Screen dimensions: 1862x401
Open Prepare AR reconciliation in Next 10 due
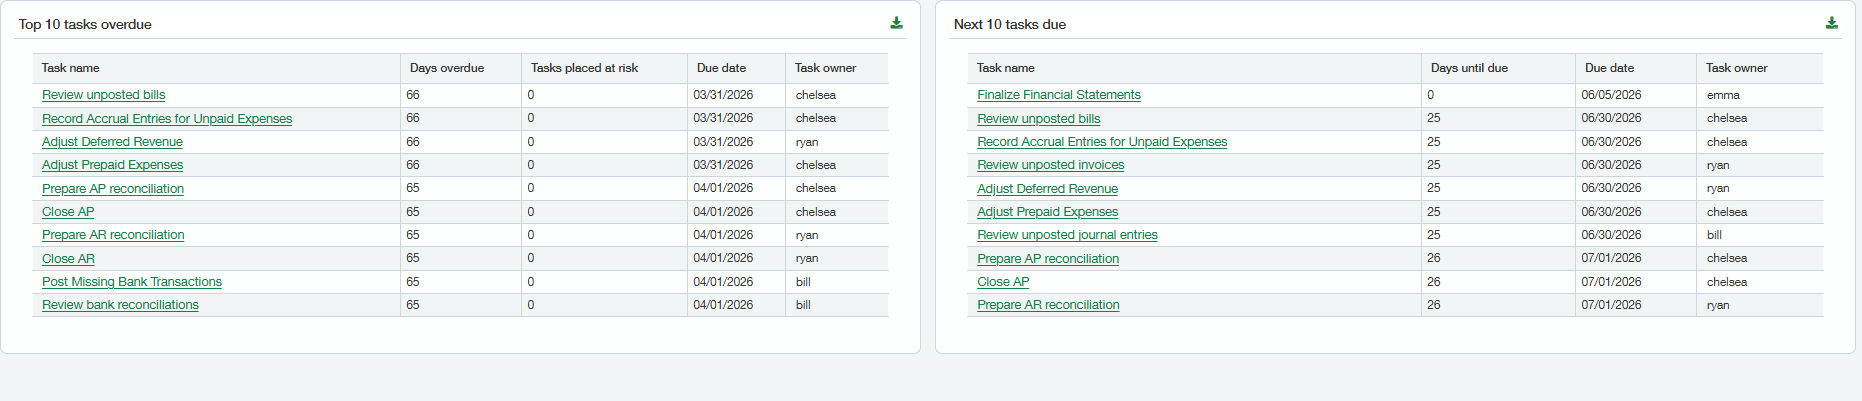[x=1048, y=305]
